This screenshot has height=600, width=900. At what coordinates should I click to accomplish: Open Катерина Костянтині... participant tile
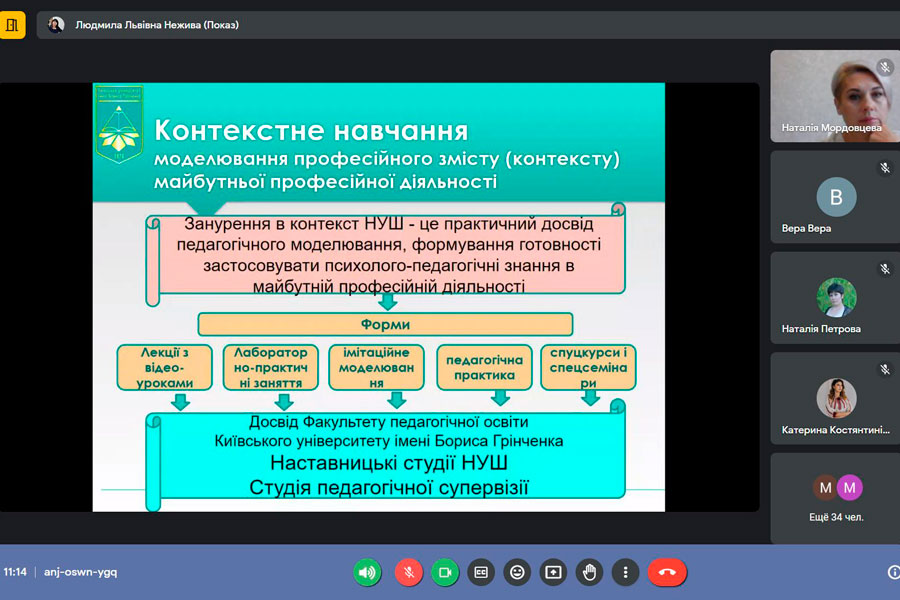pyautogui.click(x=834, y=398)
